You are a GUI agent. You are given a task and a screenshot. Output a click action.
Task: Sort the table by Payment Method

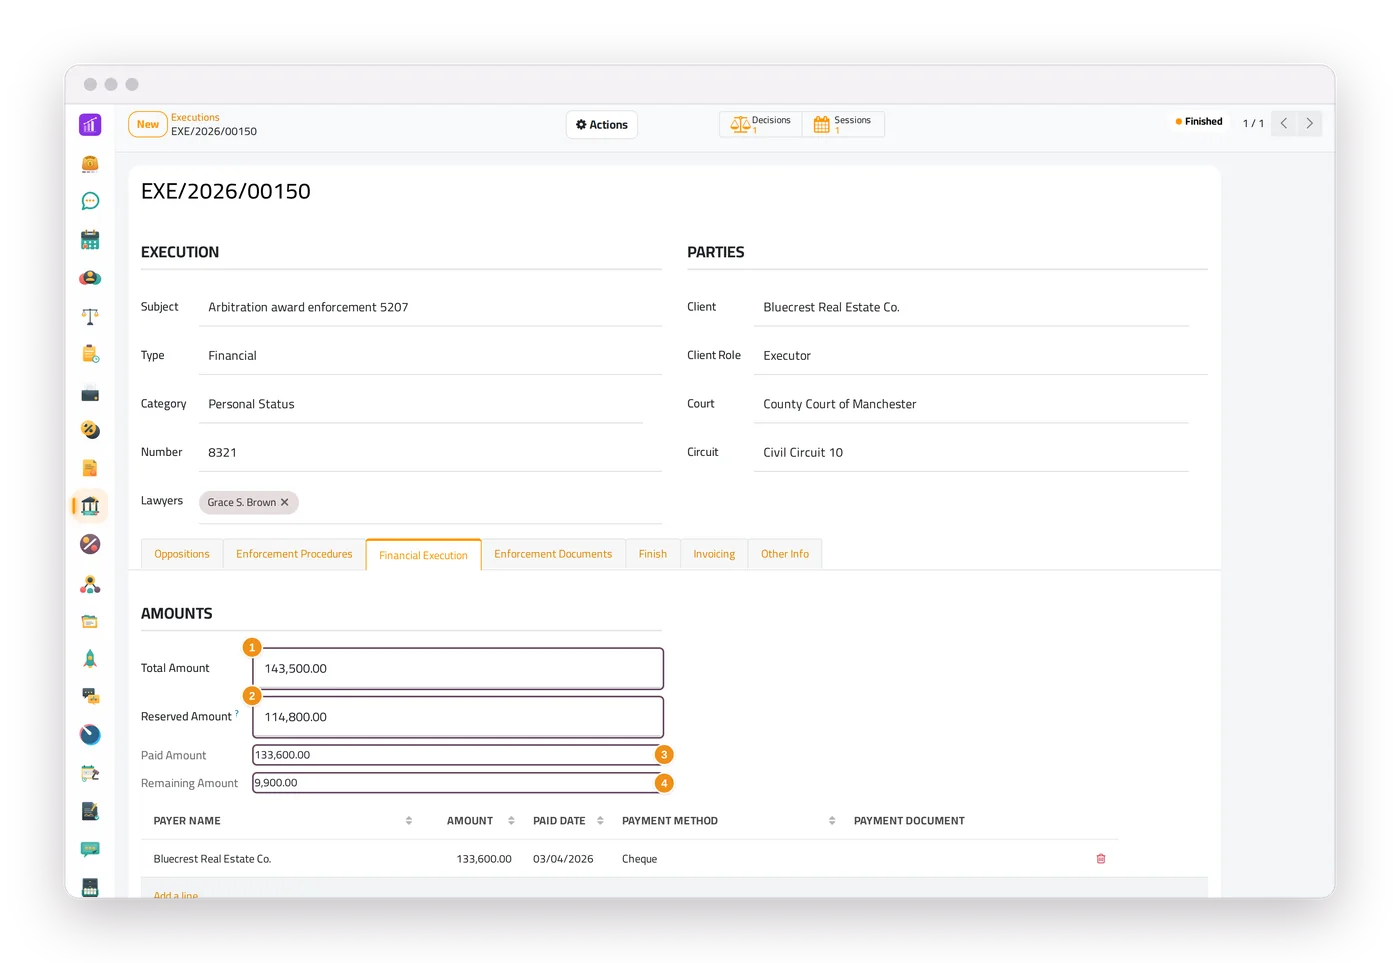(x=832, y=821)
